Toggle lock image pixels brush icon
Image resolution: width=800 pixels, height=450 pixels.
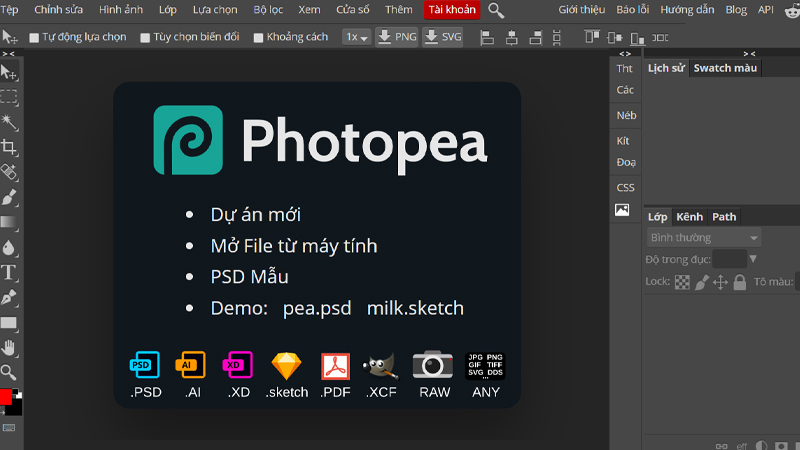[702, 282]
